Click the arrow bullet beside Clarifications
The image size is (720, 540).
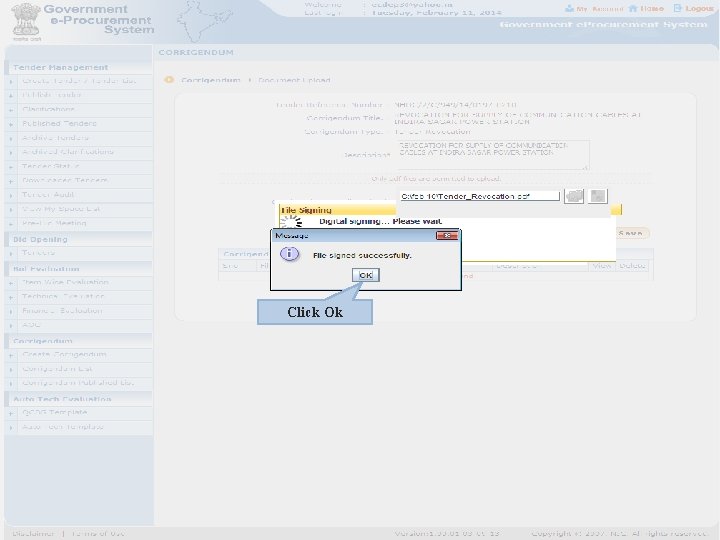pos(11,110)
